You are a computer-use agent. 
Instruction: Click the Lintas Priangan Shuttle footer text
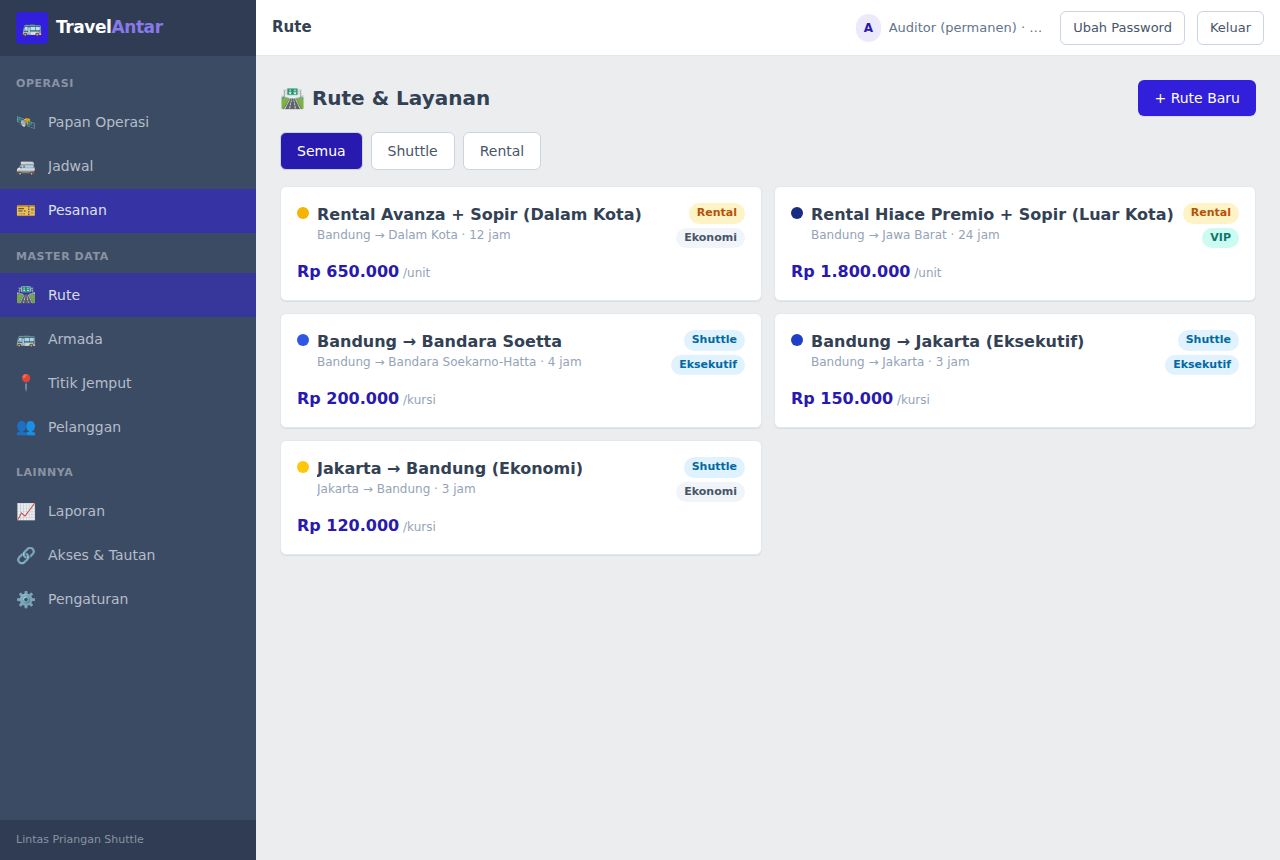point(80,839)
